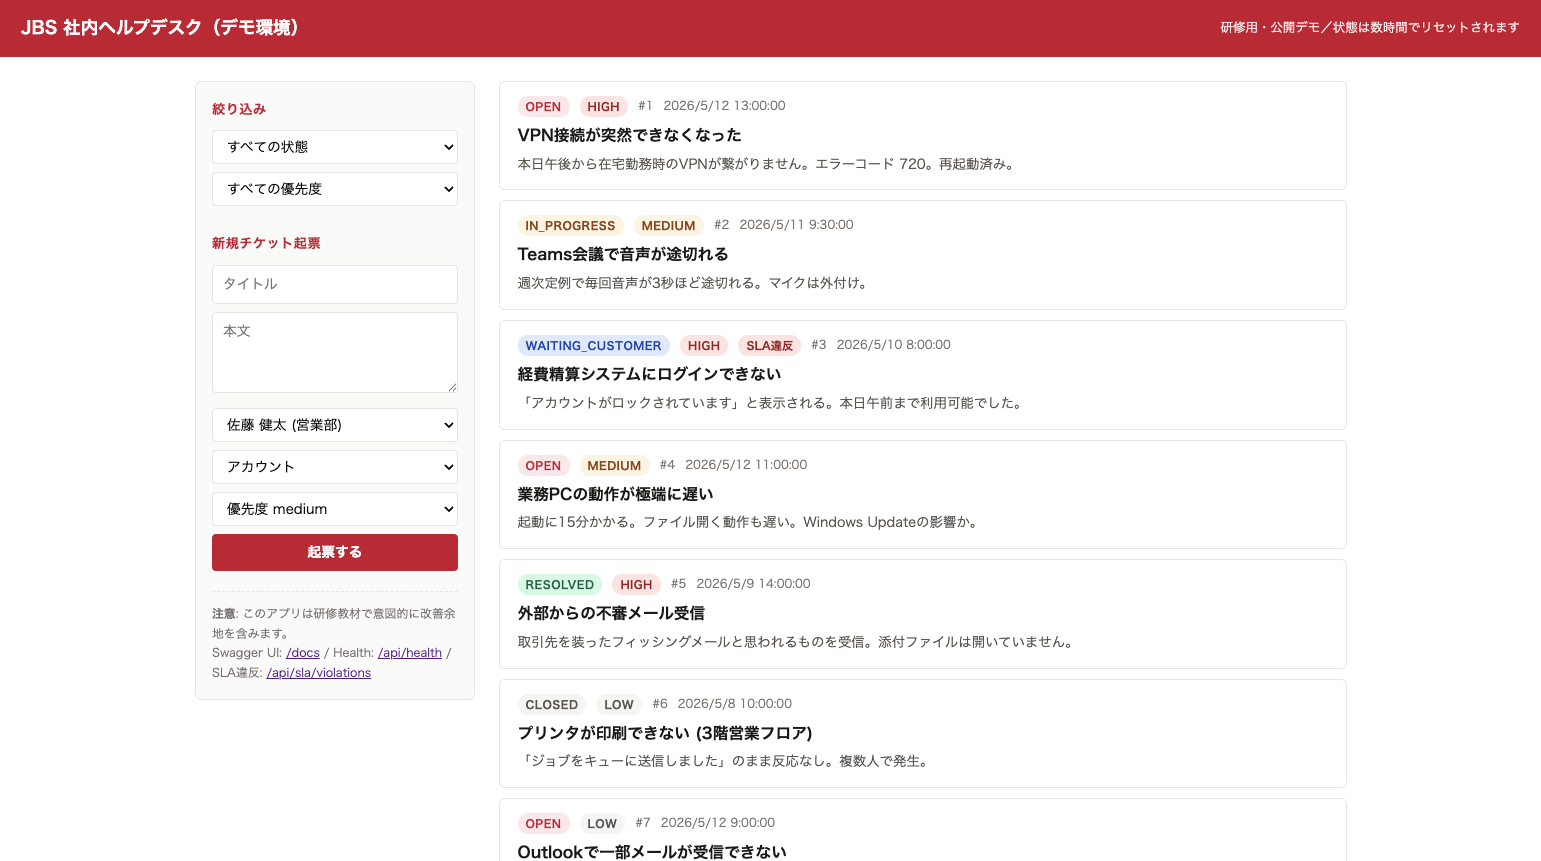
Task: Click the LOW badge on ticket #6
Action: [619, 705]
